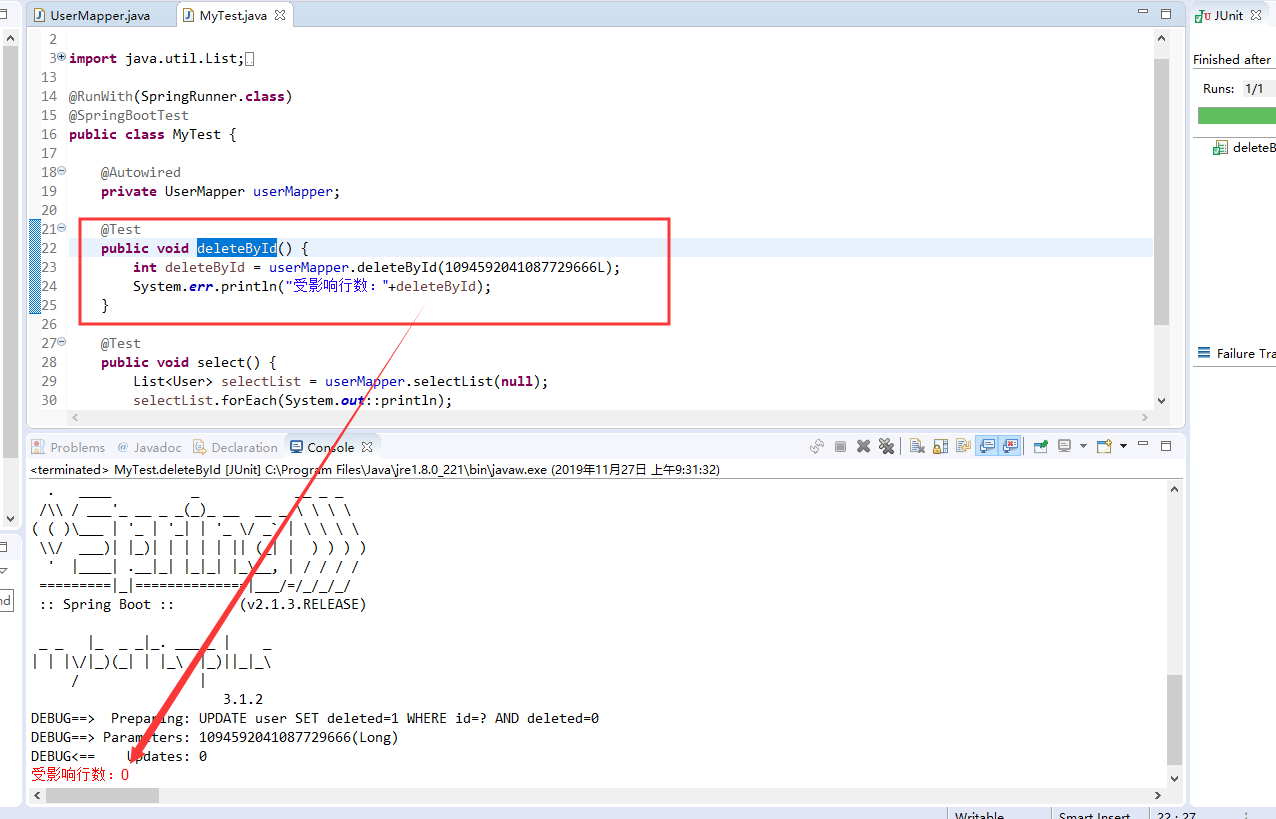Click the left panel scrollbar up arrow
The width and height of the screenshot is (1276, 819).
pos(10,38)
